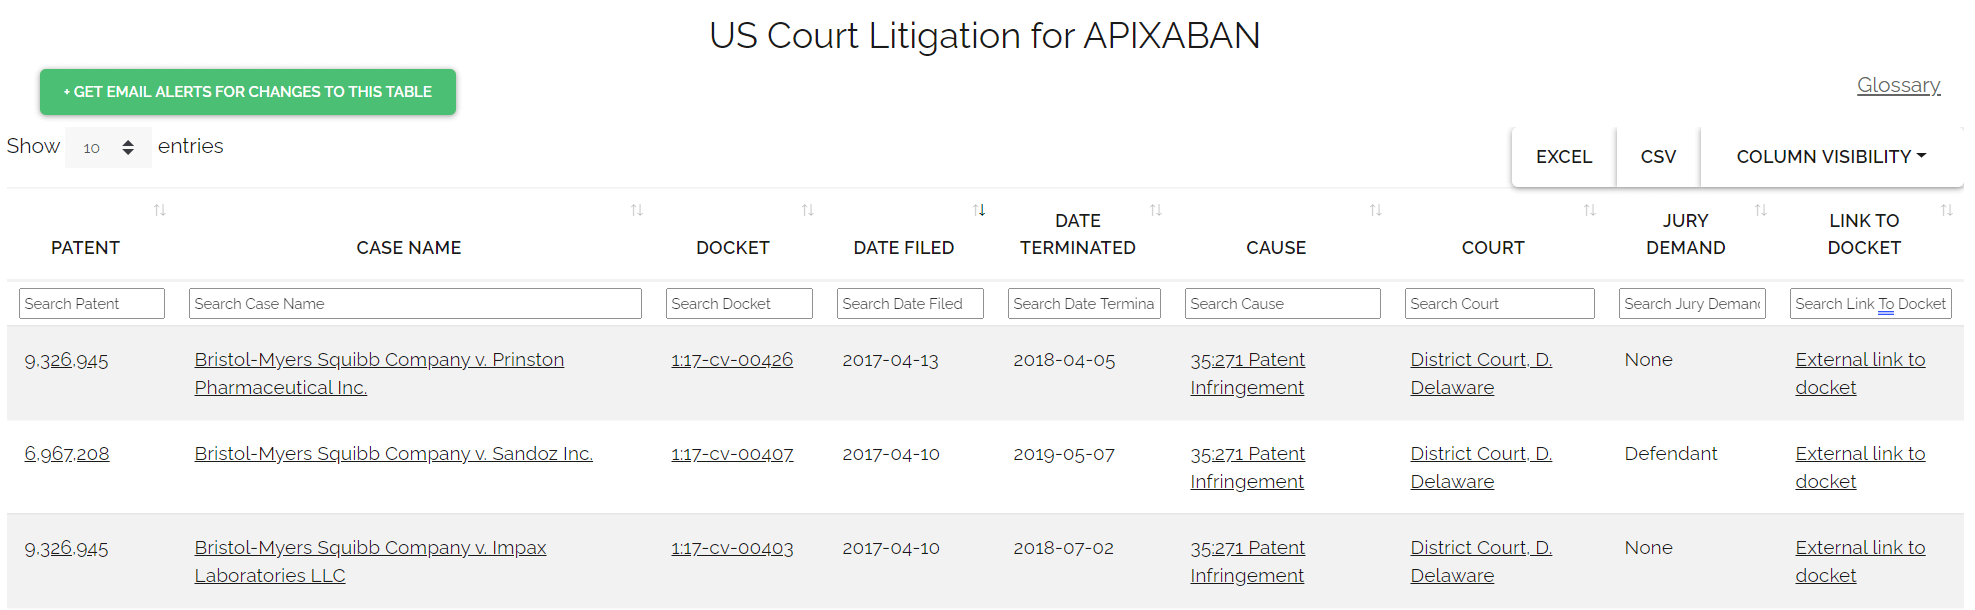
Task: Sort by Patent column arrows icon
Action: (x=160, y=210)
